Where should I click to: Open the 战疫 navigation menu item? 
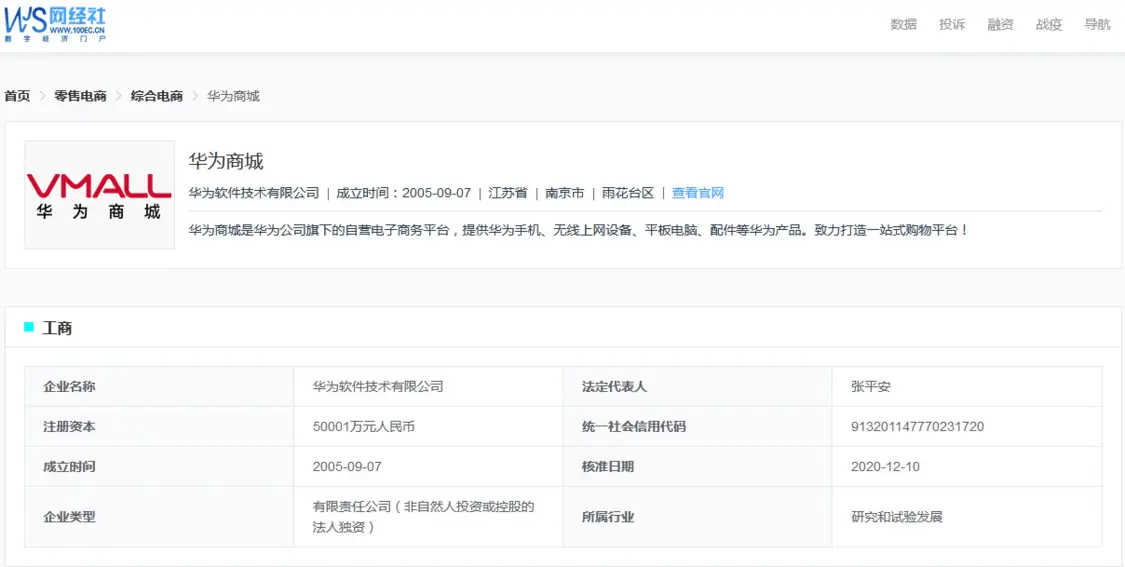pos(1048,24)
